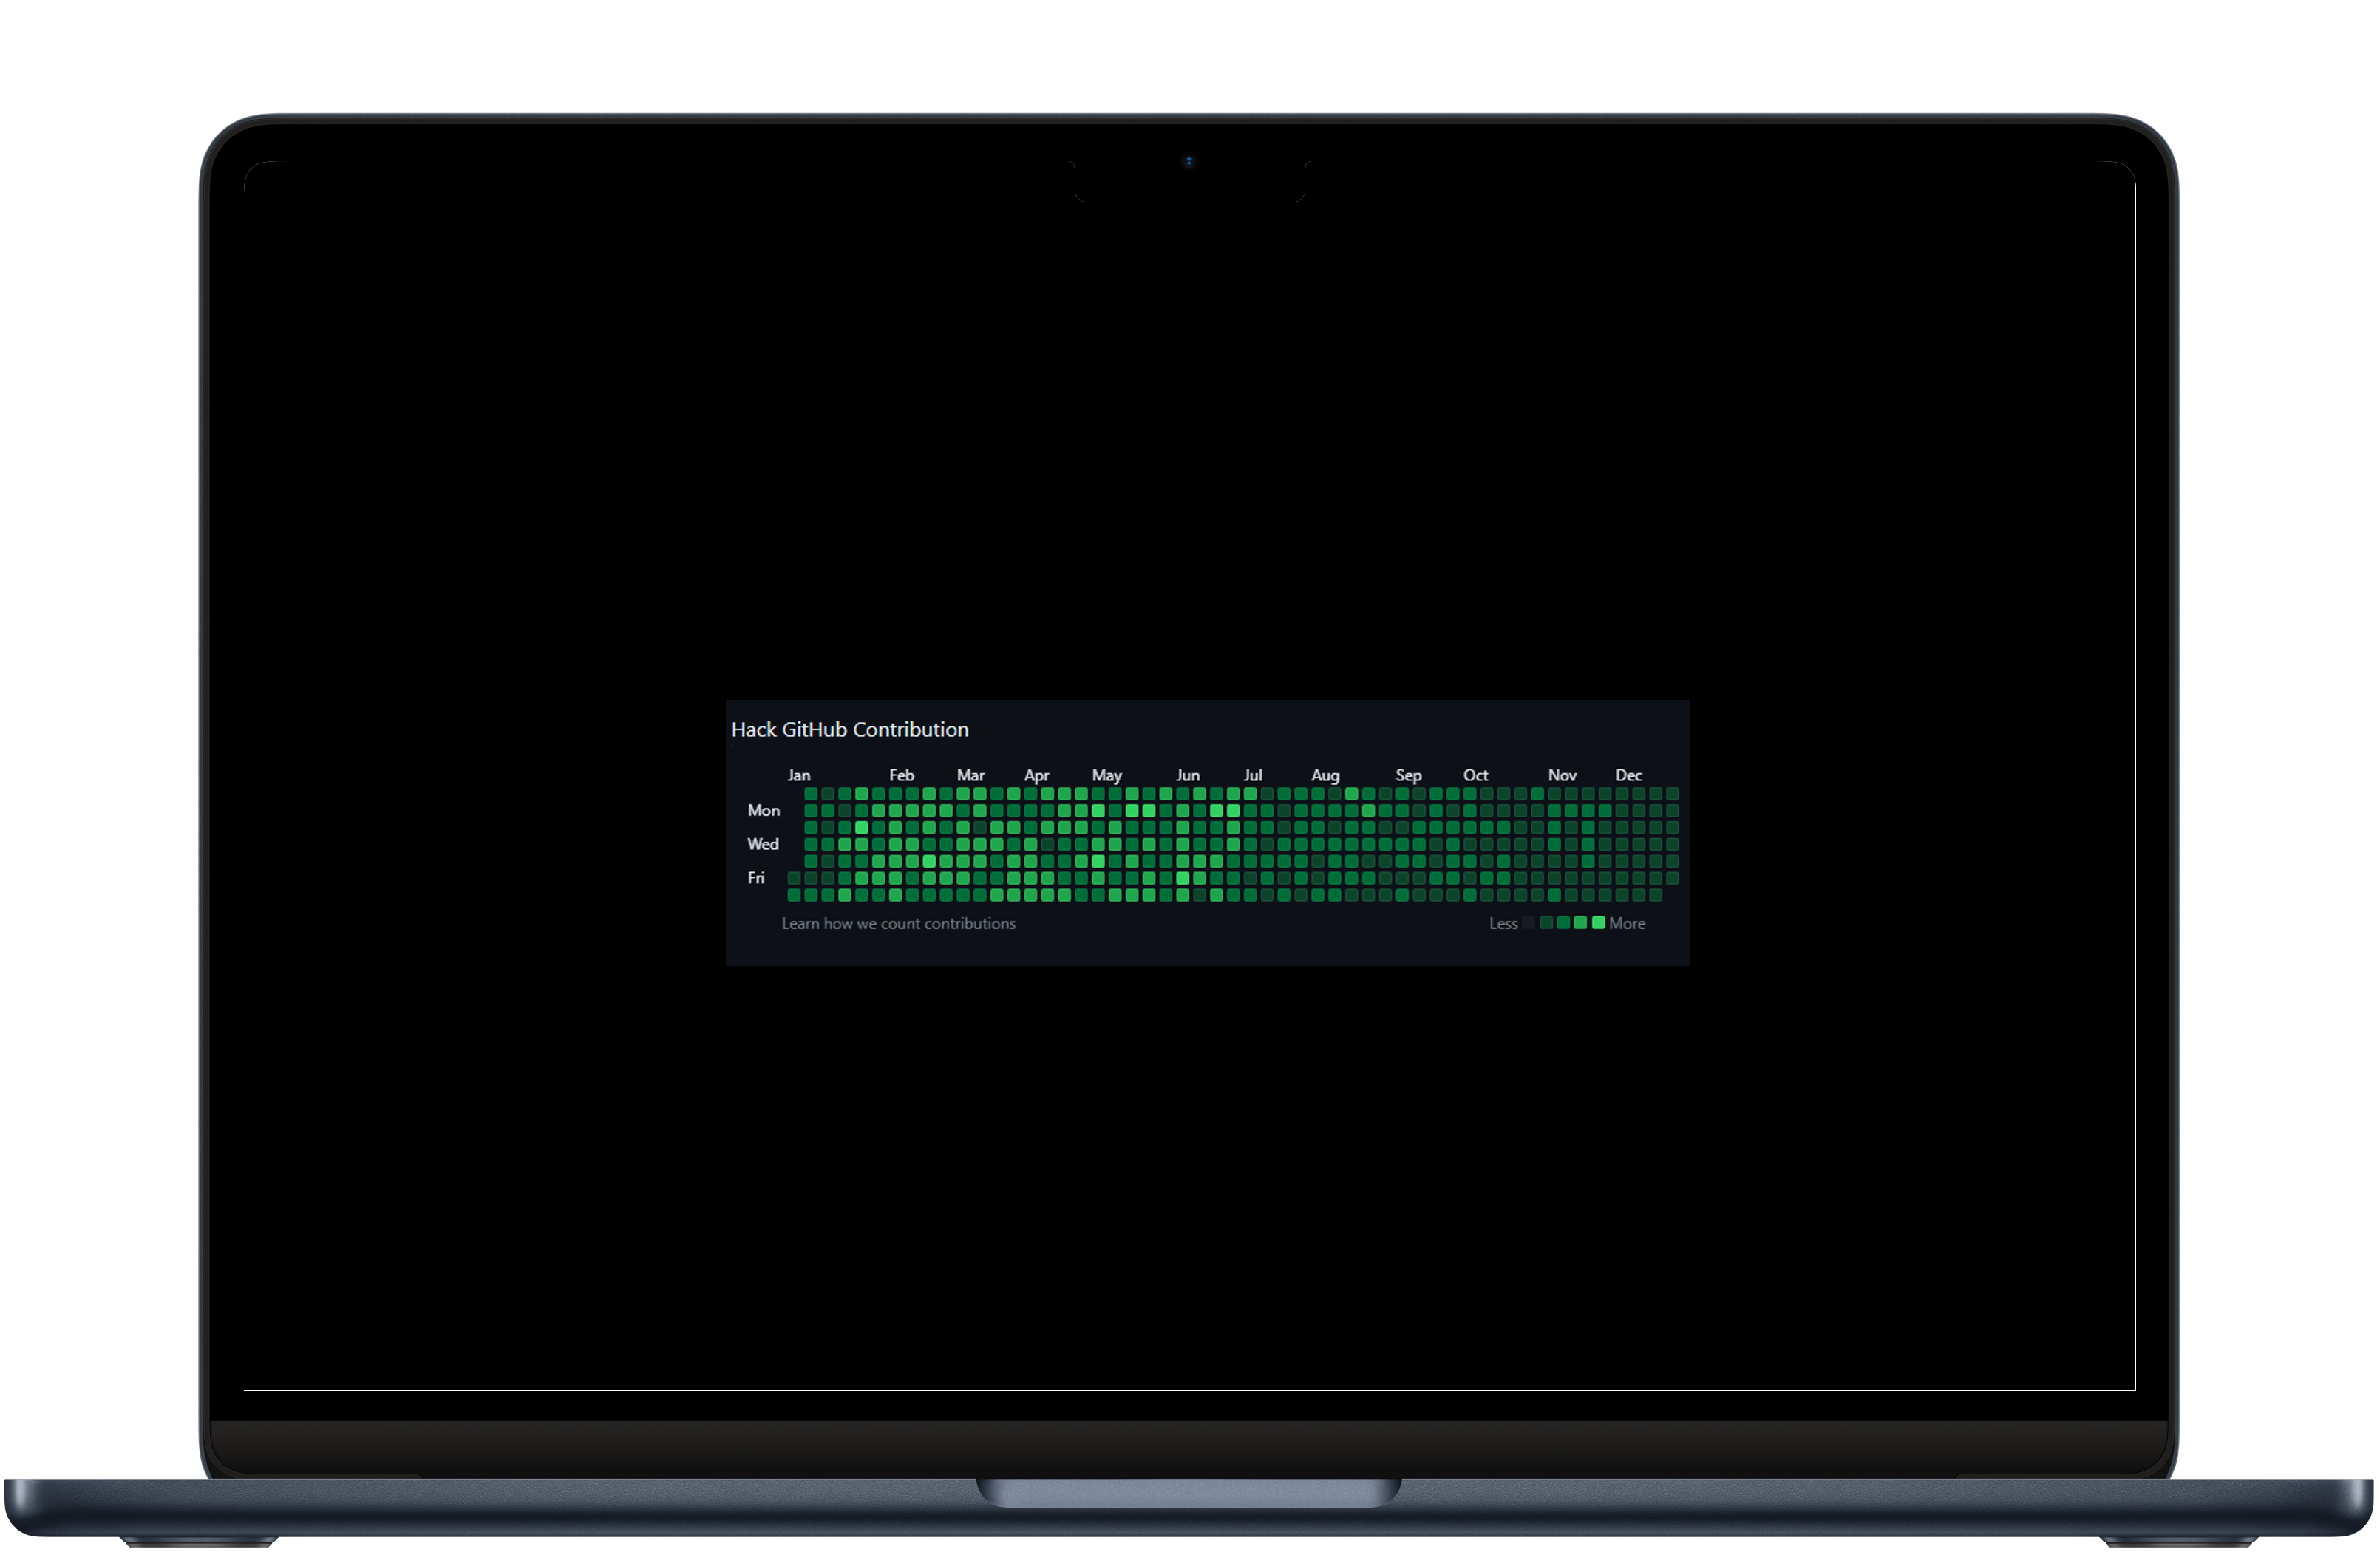This screenshot has height=1552, width=2380.
Task: Click the Jul month label
Action: tap(1253, 774)
